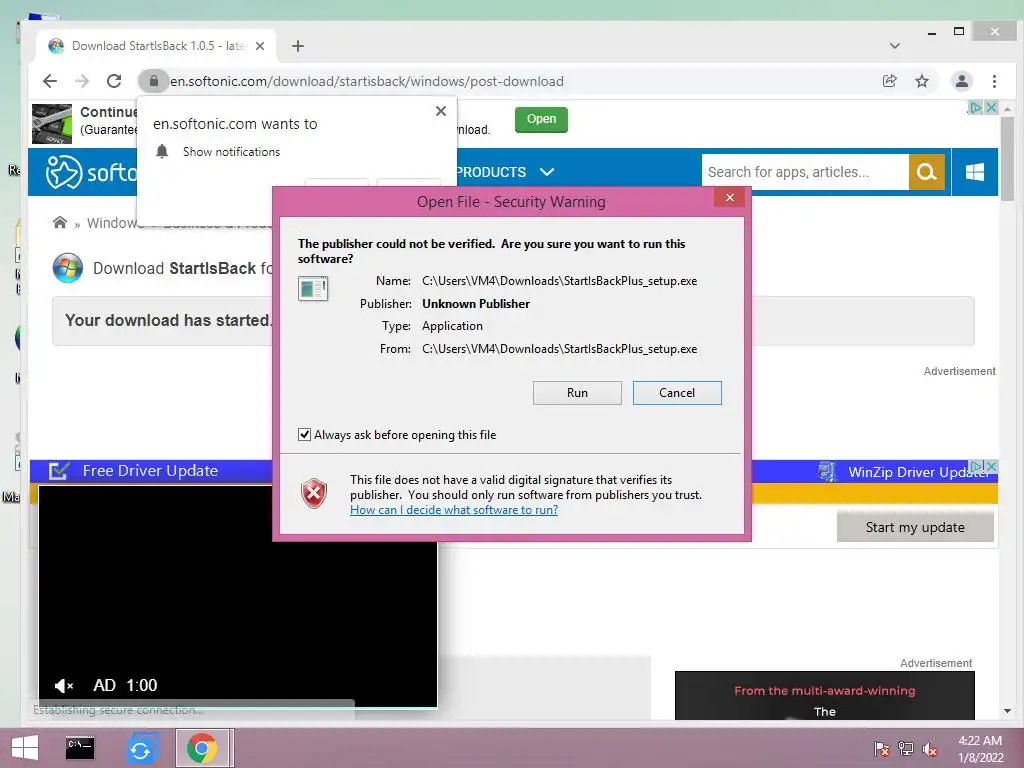This screenshot has width=1024, height=768.
Task: Click the taskbar clock 4:22 AM
Action: pyautogui.click(x=980, y=749)
